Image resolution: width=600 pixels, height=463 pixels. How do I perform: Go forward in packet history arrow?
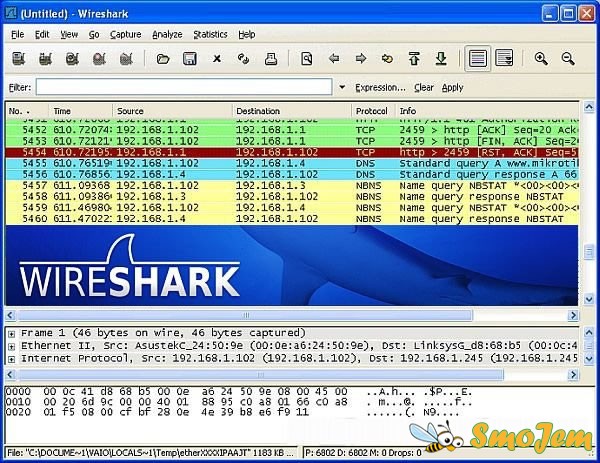pyautogui.click(x=360, y=59)
